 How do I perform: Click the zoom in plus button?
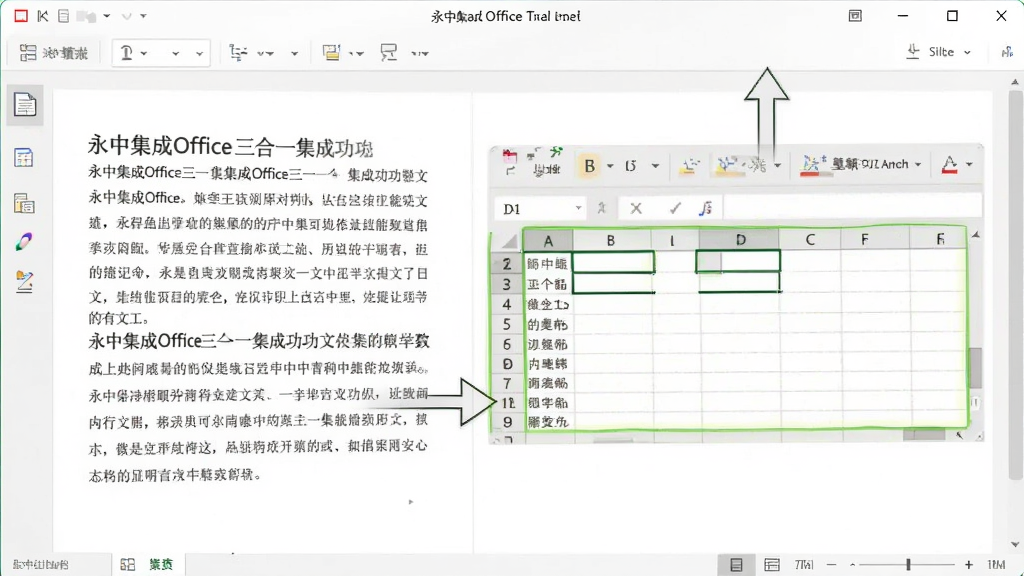coord(968,565)
